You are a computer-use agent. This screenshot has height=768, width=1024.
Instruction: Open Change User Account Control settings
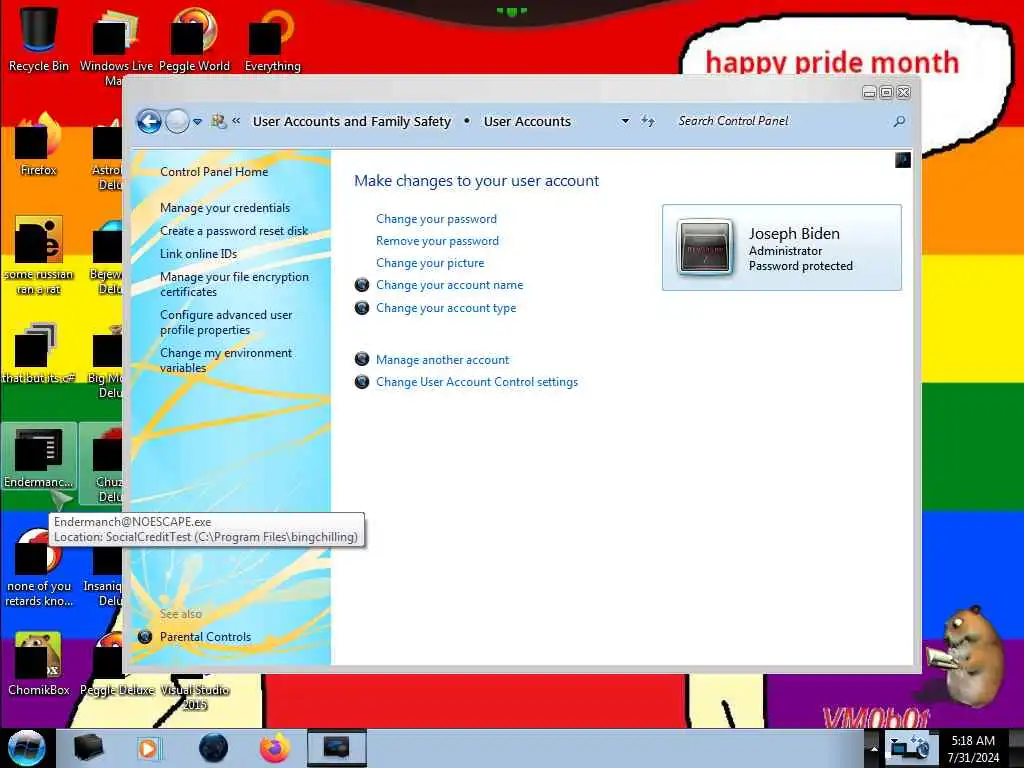click(x=477, y=381)
